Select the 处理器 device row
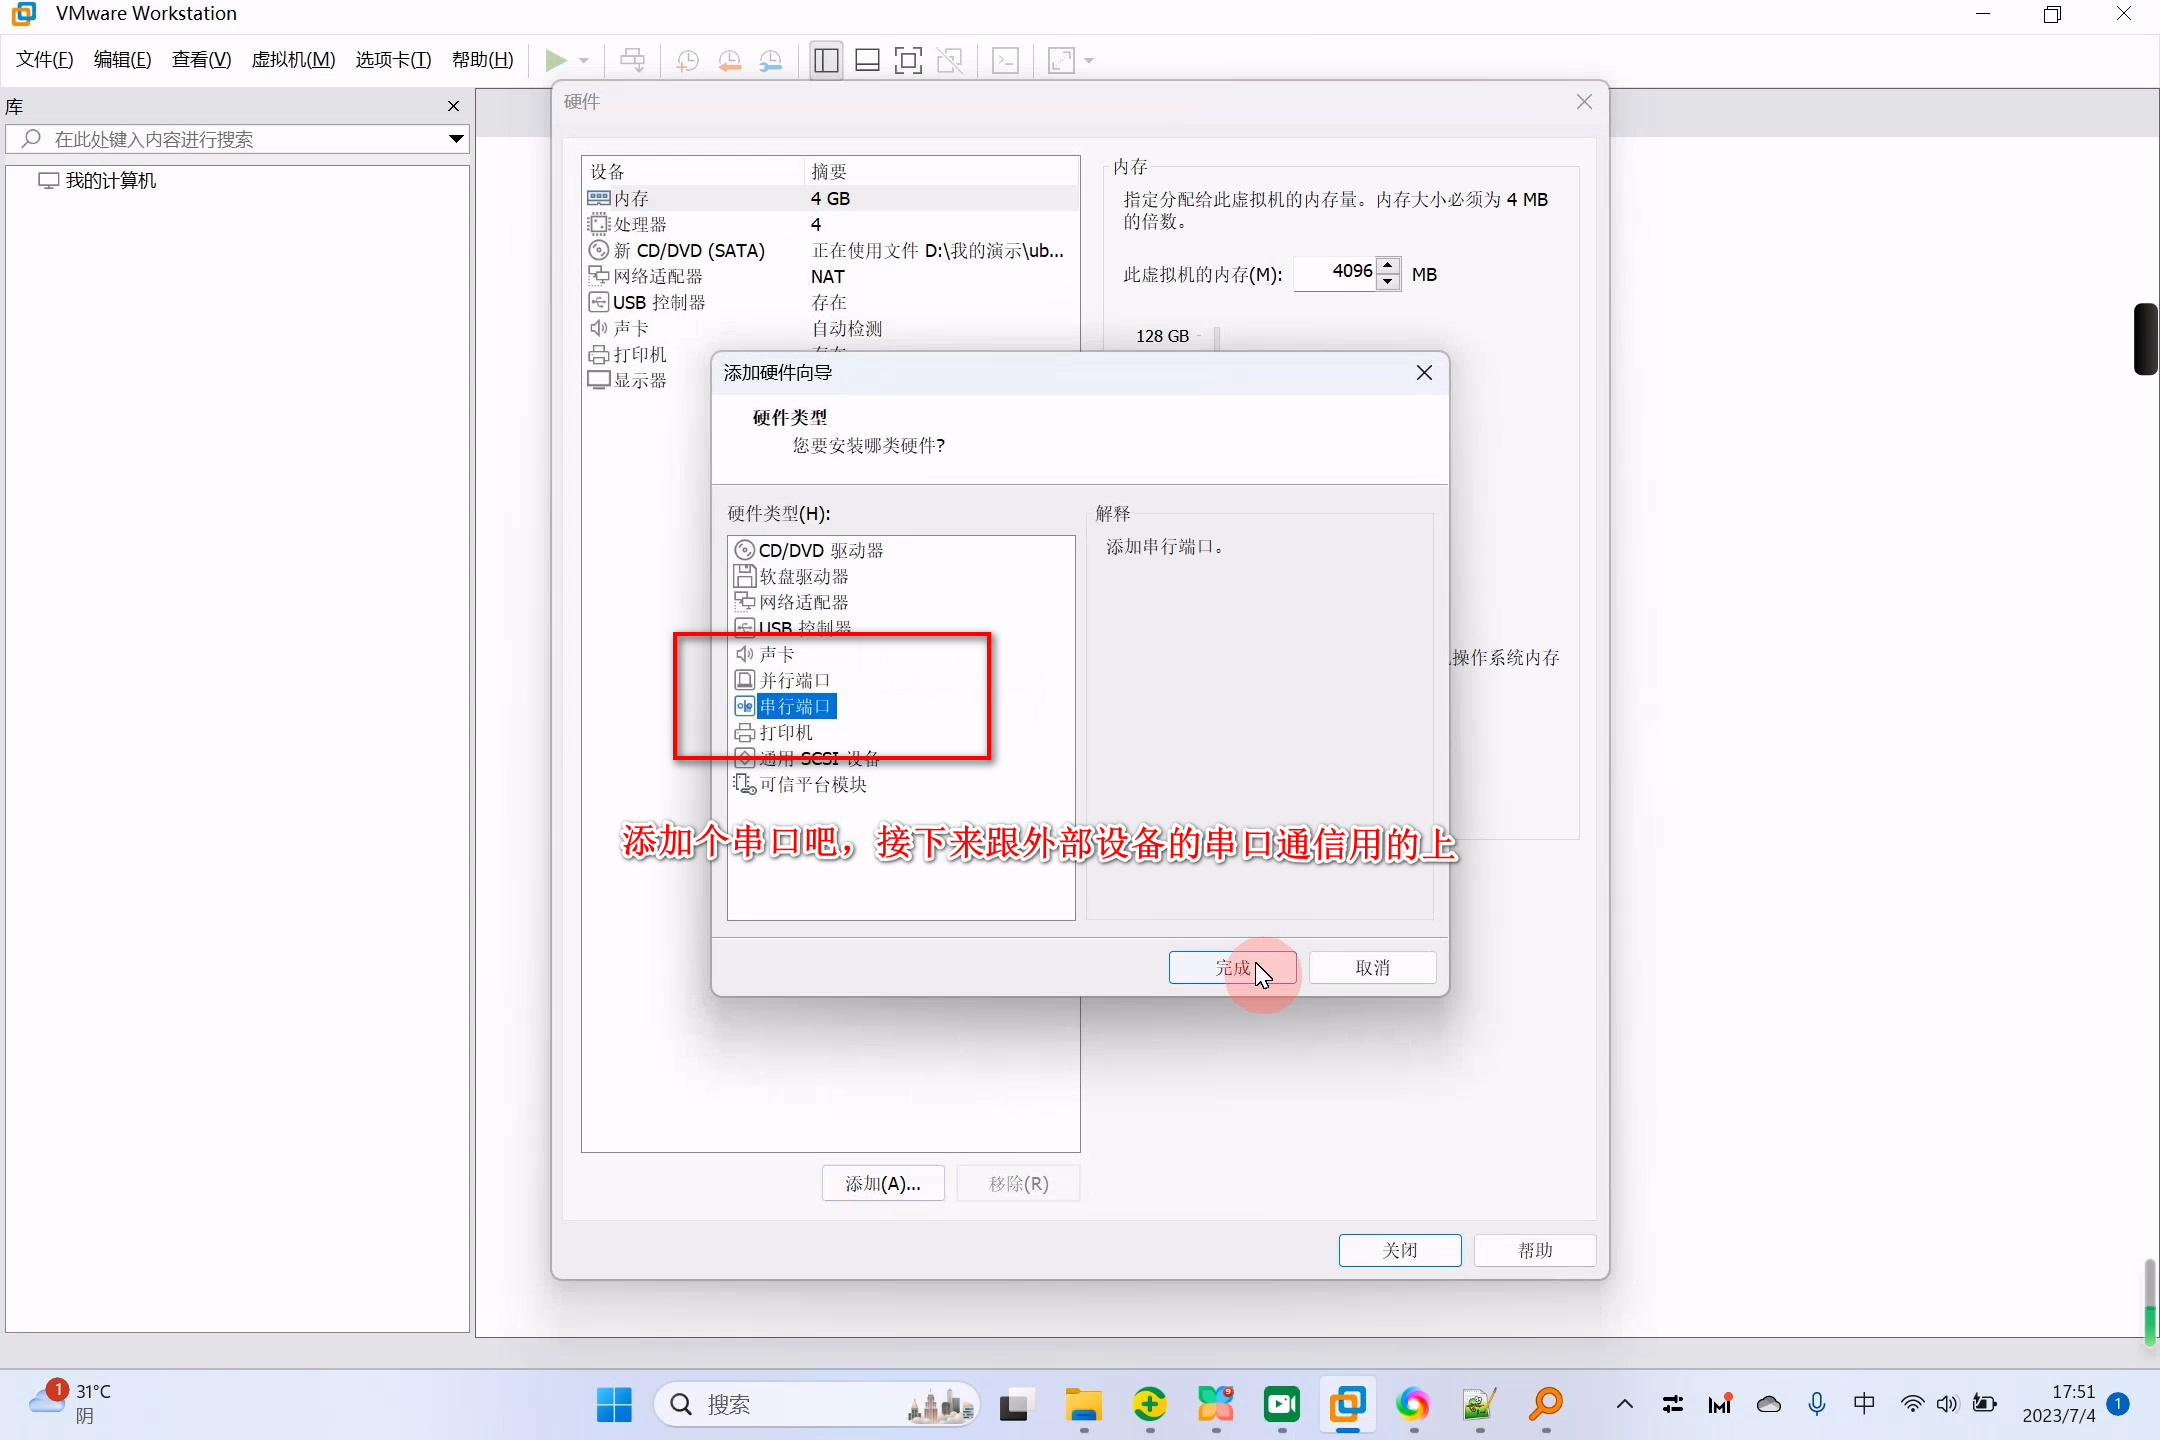 coord(830,224)
